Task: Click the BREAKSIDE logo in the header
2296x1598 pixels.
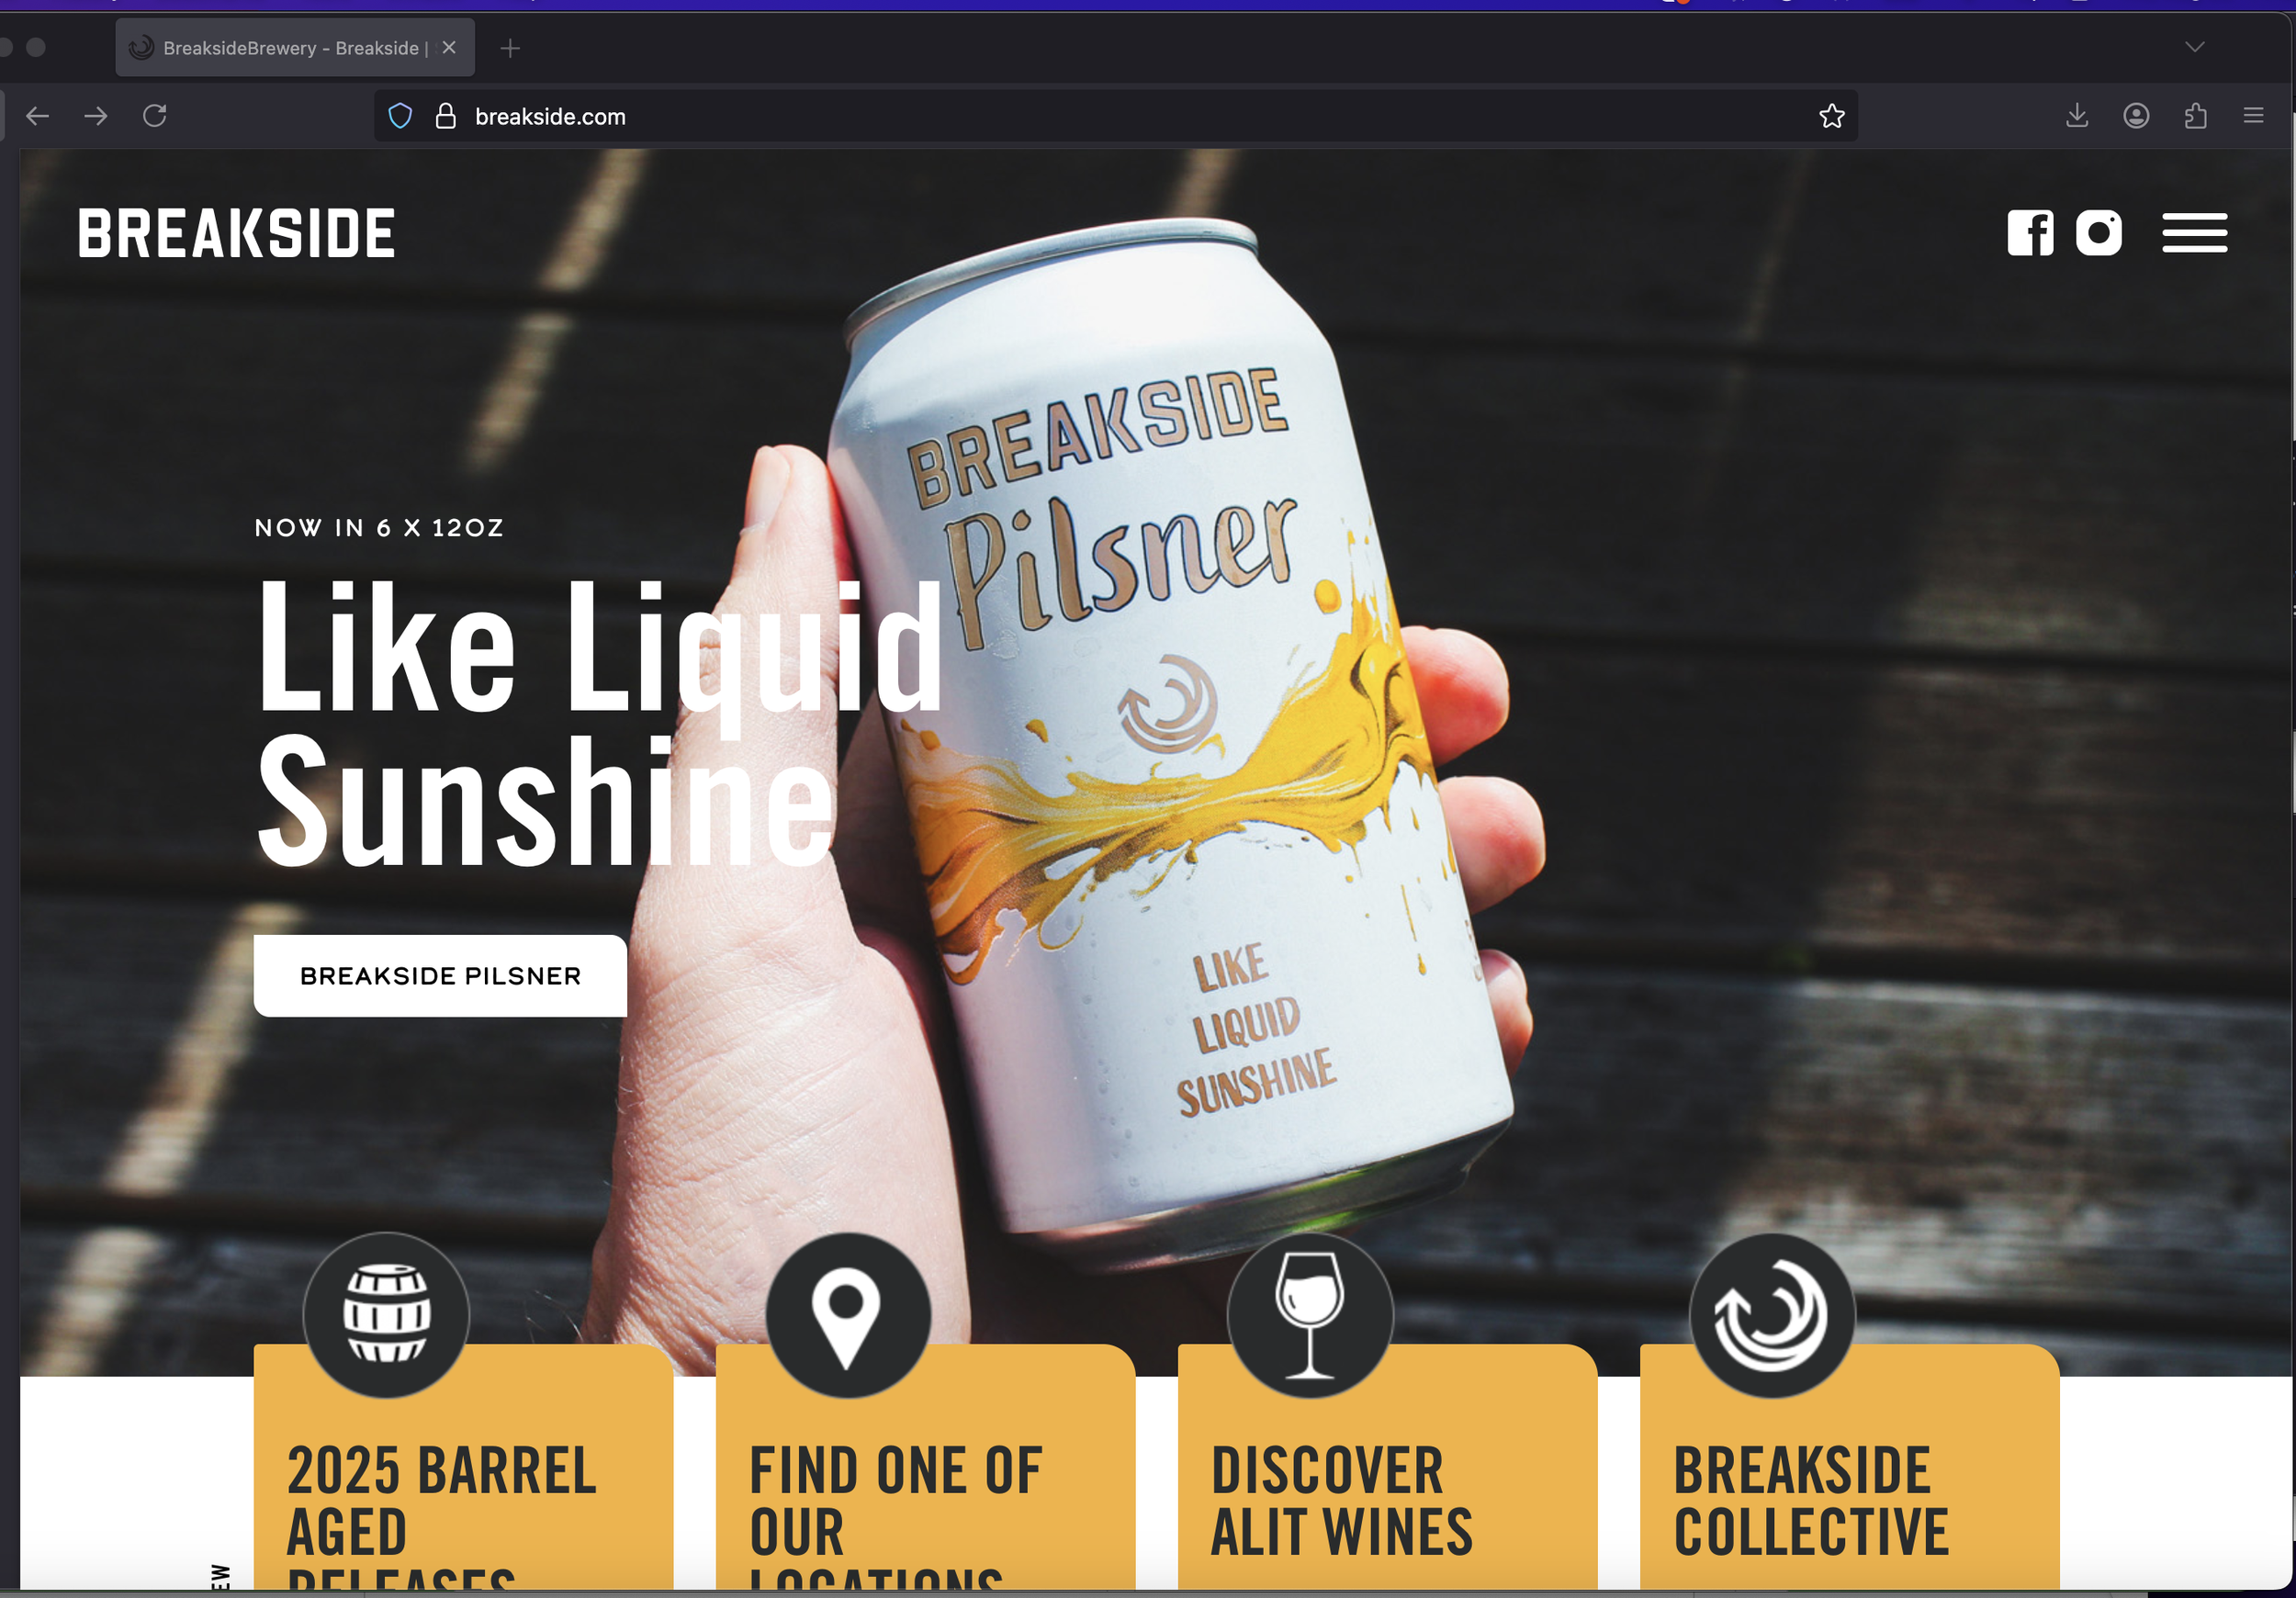Action: [237, 233]
